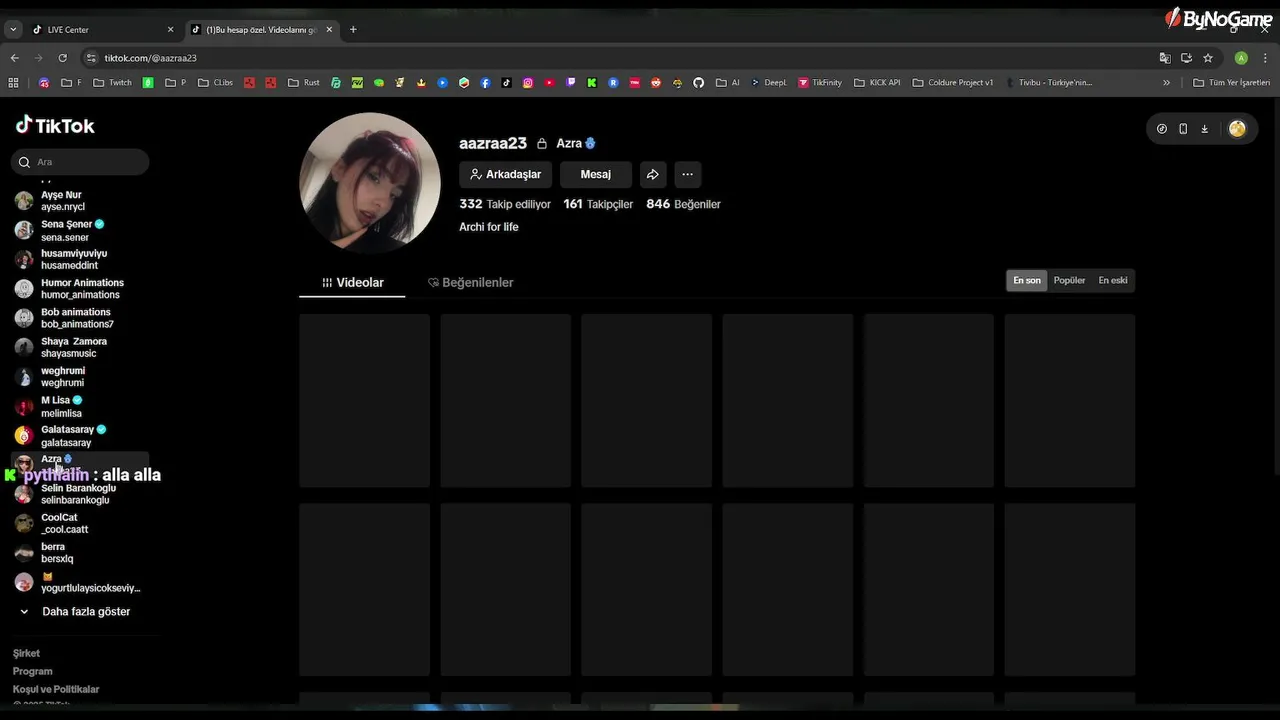The image size is (1280, 720).
Task: Click the site info icon left of URL
Action: pyautogui.click(x=91, y=58)
